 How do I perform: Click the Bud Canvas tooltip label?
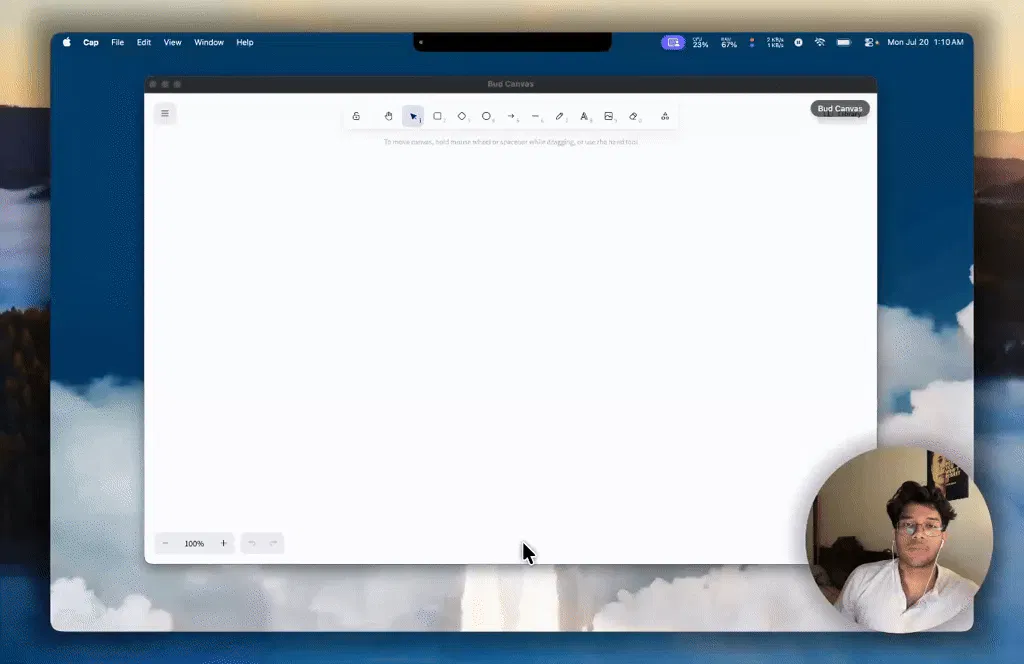tap(840, 108)
